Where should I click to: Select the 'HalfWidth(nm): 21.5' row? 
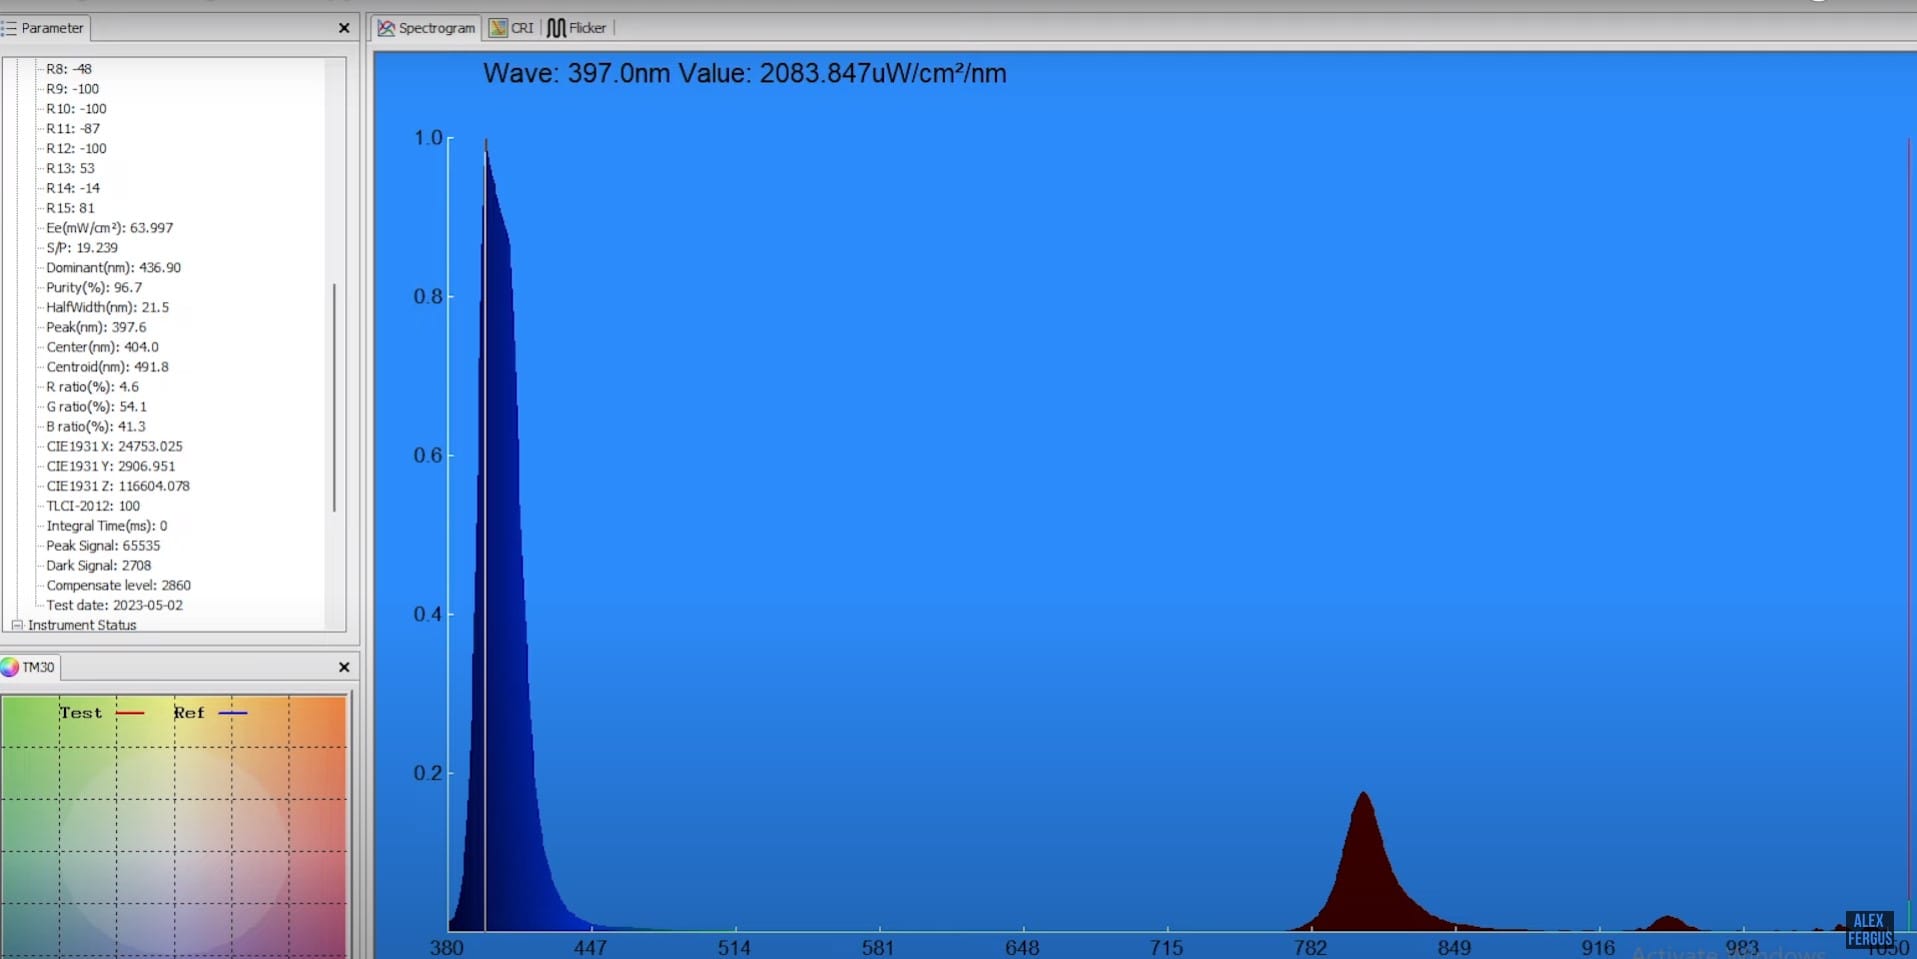point(108,307)
